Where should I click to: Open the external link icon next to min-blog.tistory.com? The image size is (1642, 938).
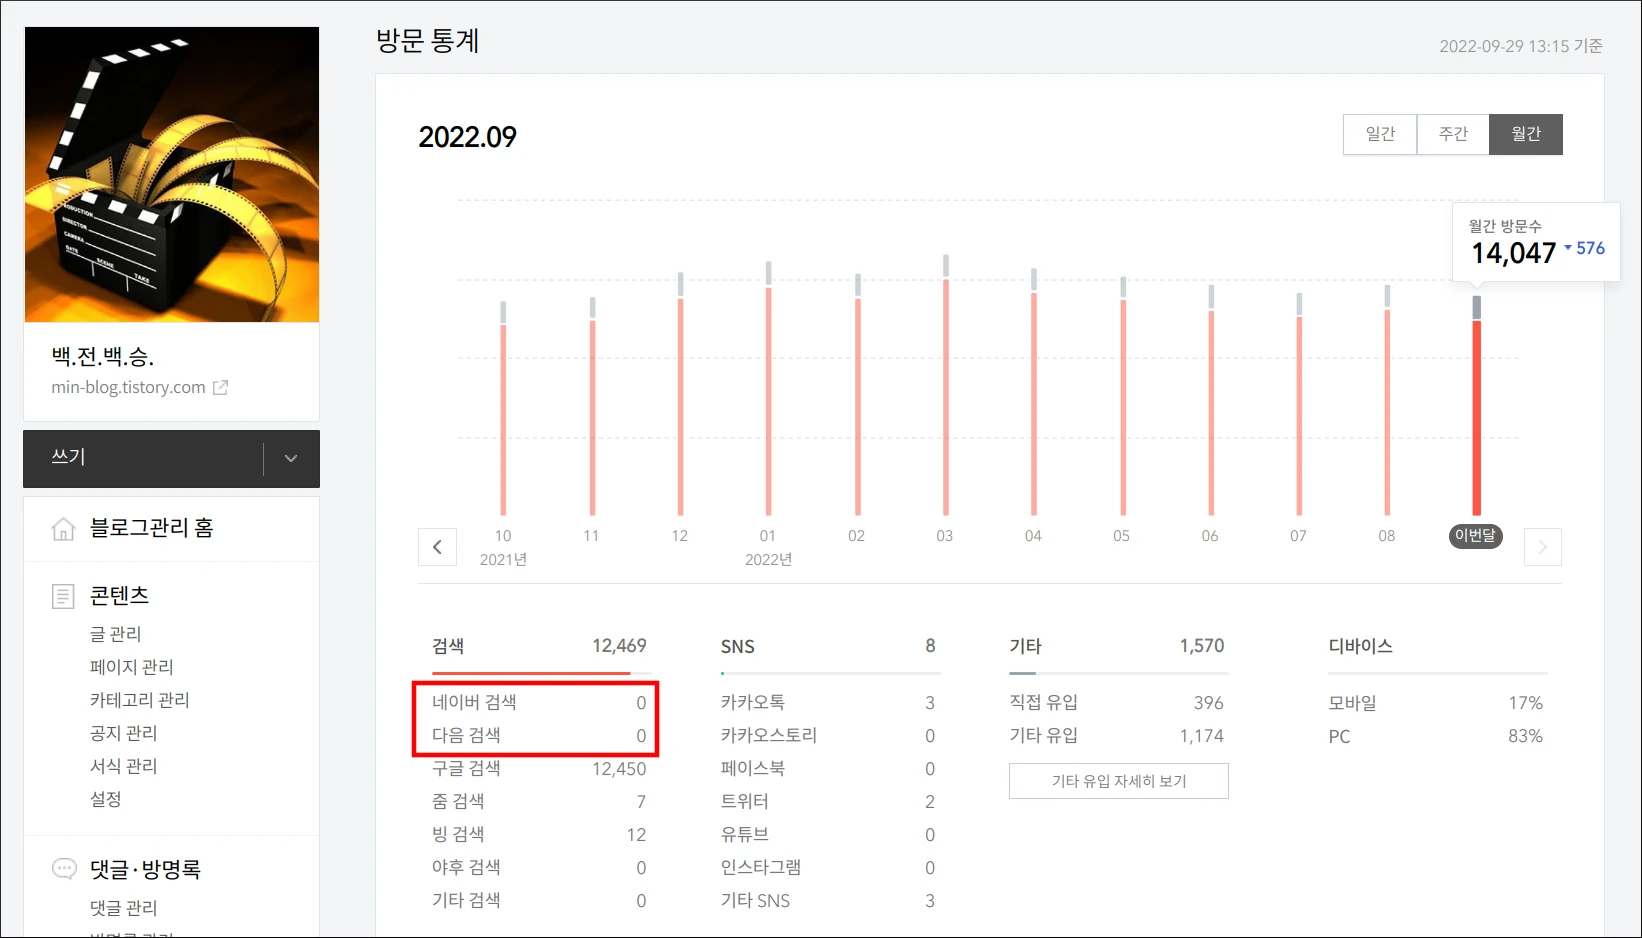221,387
